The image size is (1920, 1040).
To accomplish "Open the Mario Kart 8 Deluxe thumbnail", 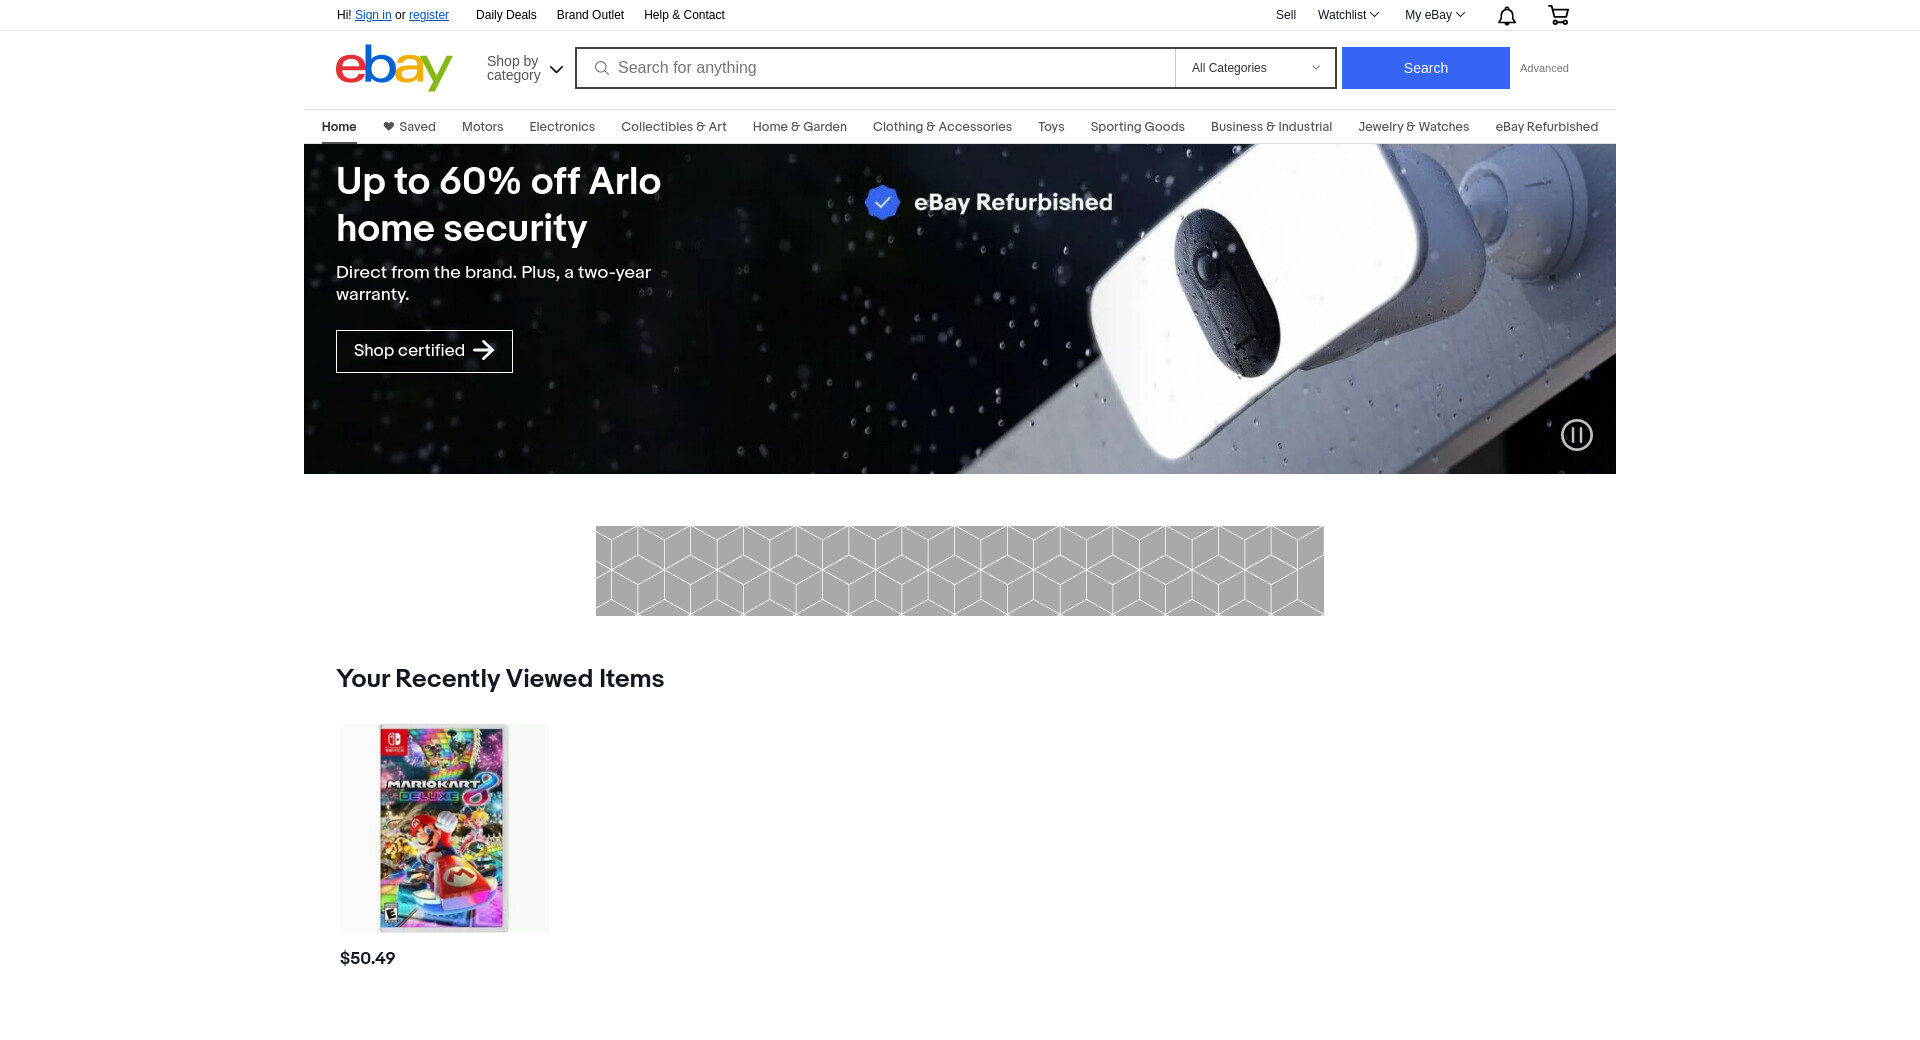I will [444, 828].
